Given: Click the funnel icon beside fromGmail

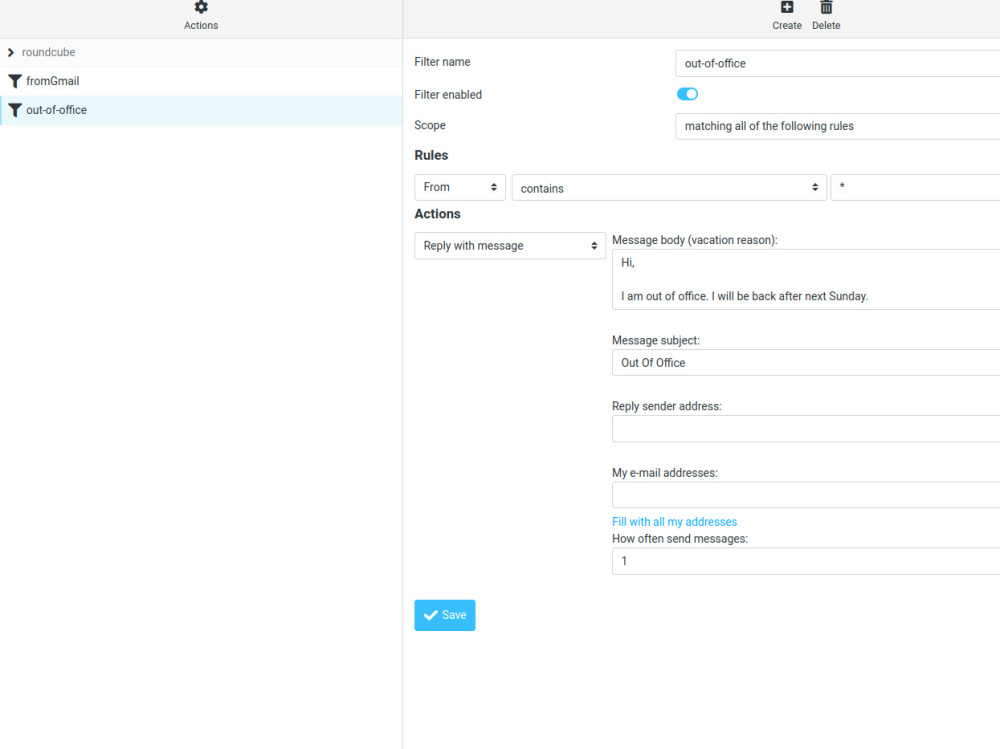Looking at the screenshot, I should coord(14,81).
